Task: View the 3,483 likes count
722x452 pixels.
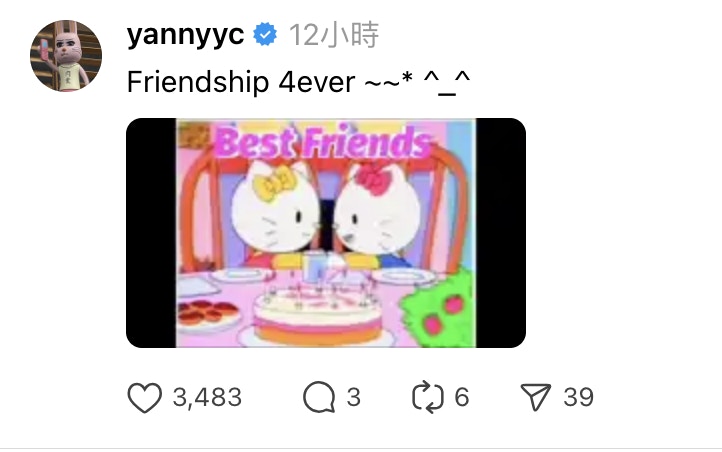Action: point(207,397)
